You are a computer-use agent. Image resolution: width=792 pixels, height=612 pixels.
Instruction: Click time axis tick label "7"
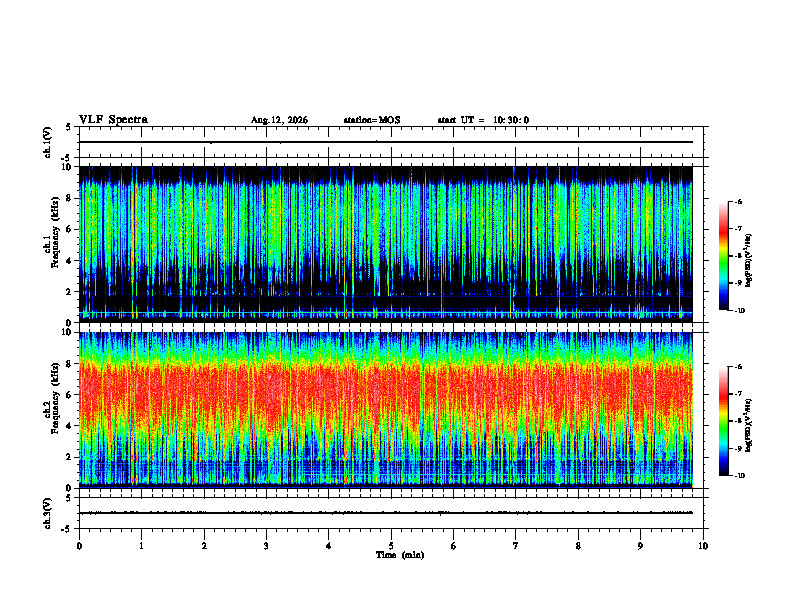pos(516,546)
